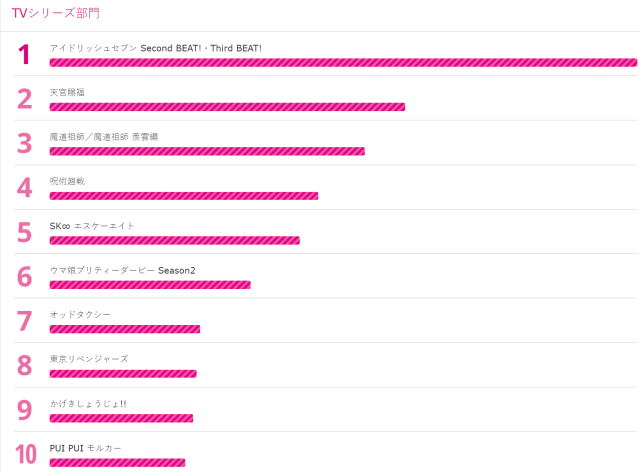
Task: Click the striped bar below 天官賜福
Action: tap(227, 107)
